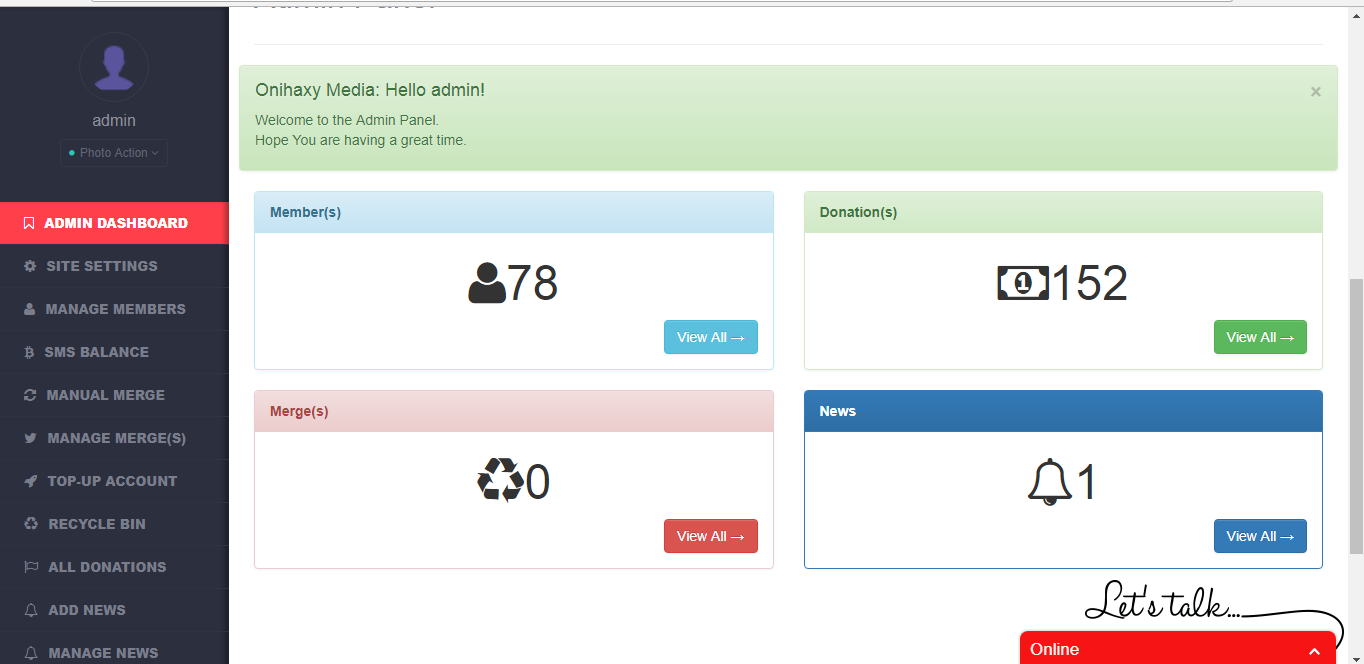Click View All on the Member(s) panel
Viewport: 1364px width, 664px height.
710,336
